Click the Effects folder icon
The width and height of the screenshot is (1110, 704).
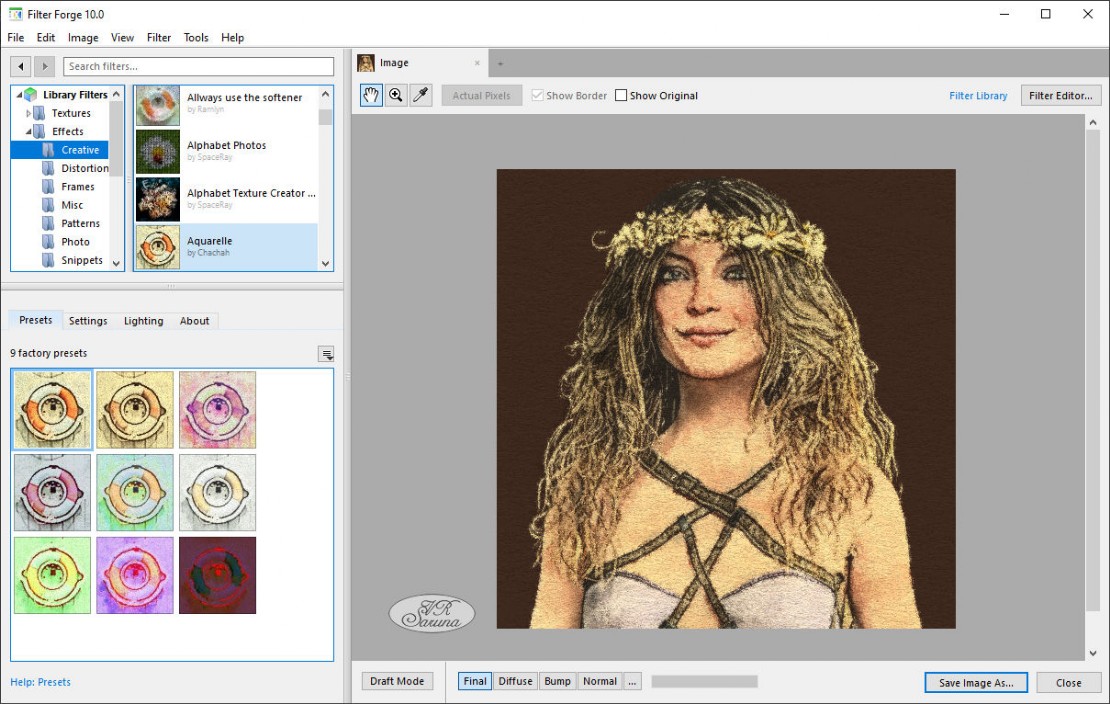[40, 131]
